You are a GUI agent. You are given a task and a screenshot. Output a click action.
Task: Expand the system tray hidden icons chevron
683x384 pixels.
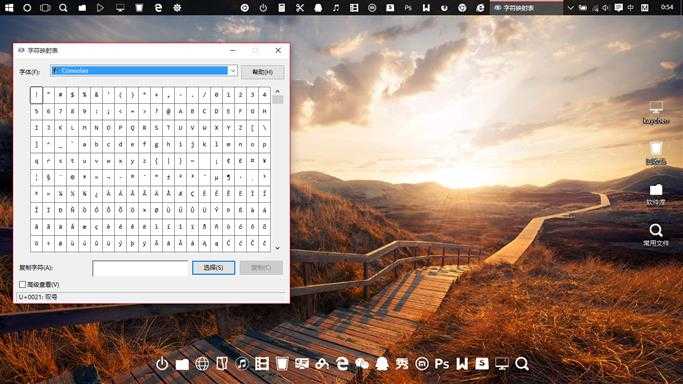tap(571, 8)
